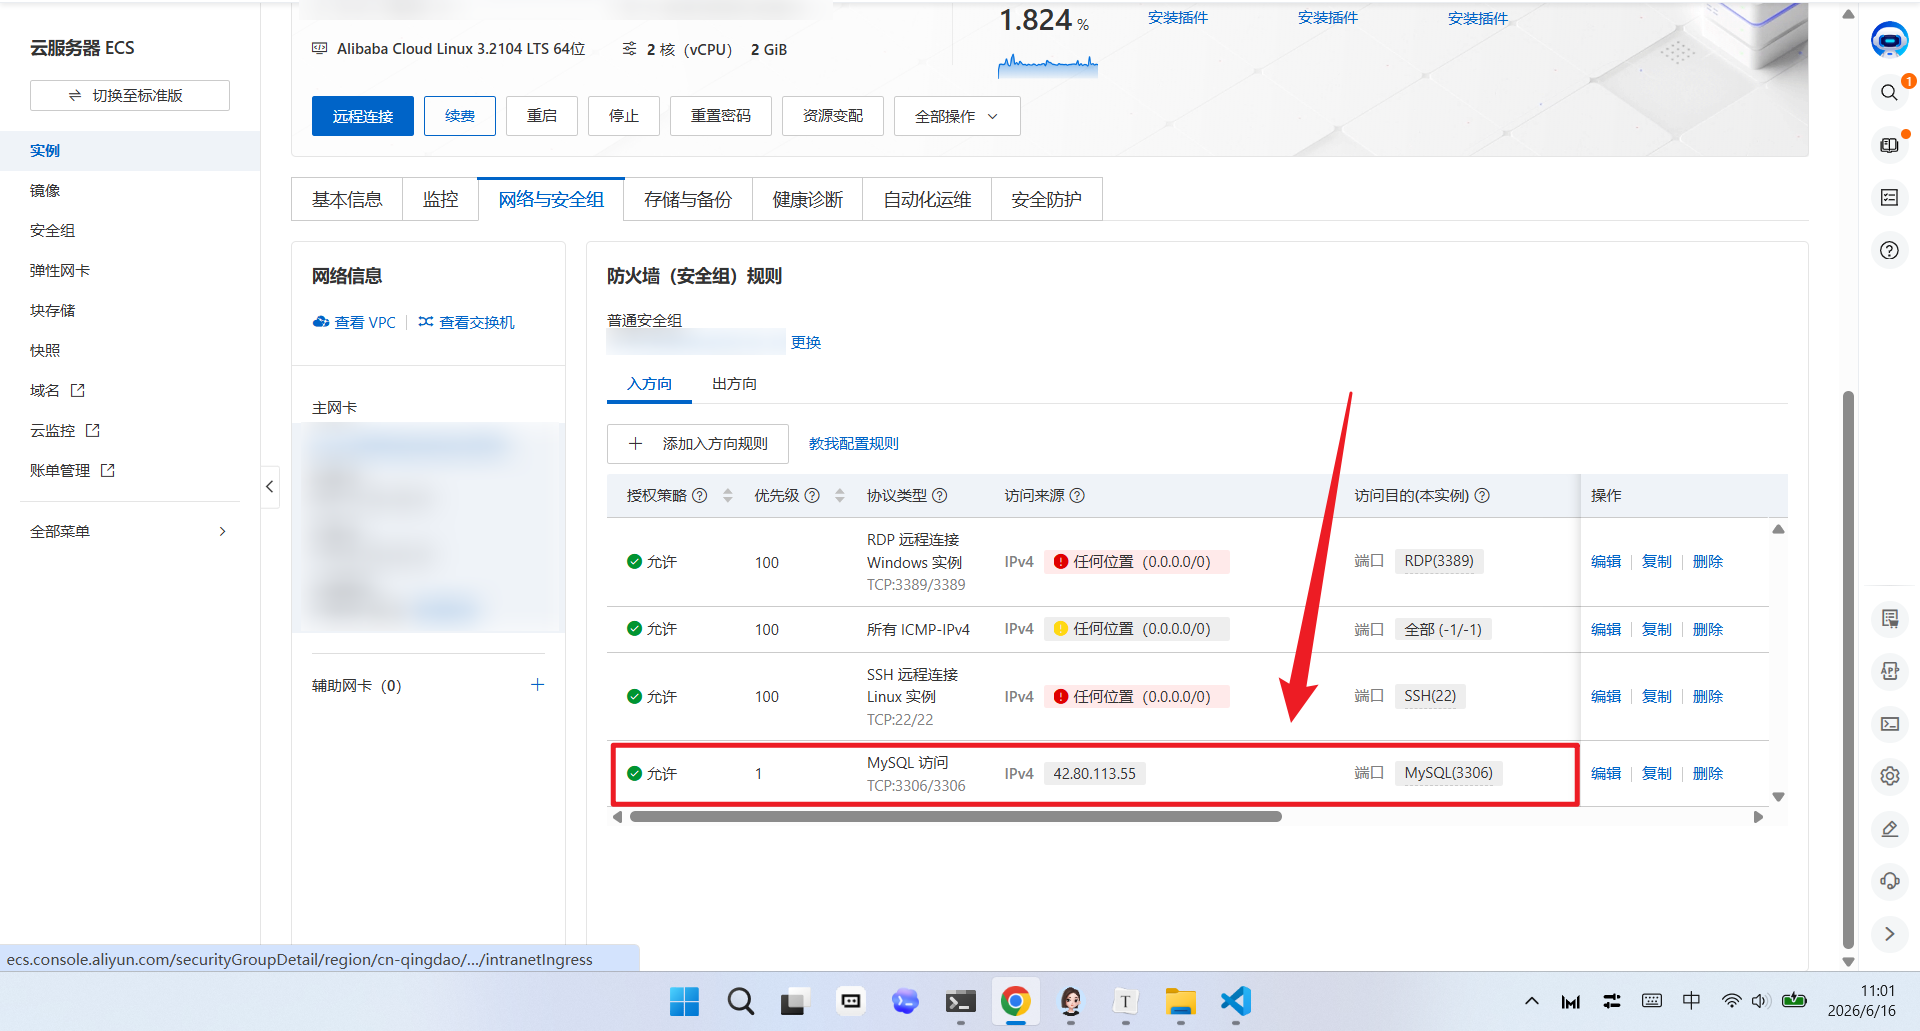Open the taskbar clock and date
This screenshot has width=1920, height=1031.
coord(1862,1001)
